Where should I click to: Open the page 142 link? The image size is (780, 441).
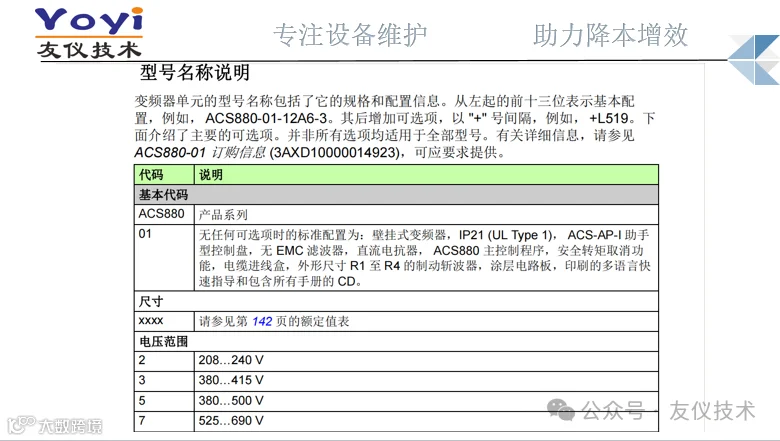pyautogui.click(x=262, y=322)
